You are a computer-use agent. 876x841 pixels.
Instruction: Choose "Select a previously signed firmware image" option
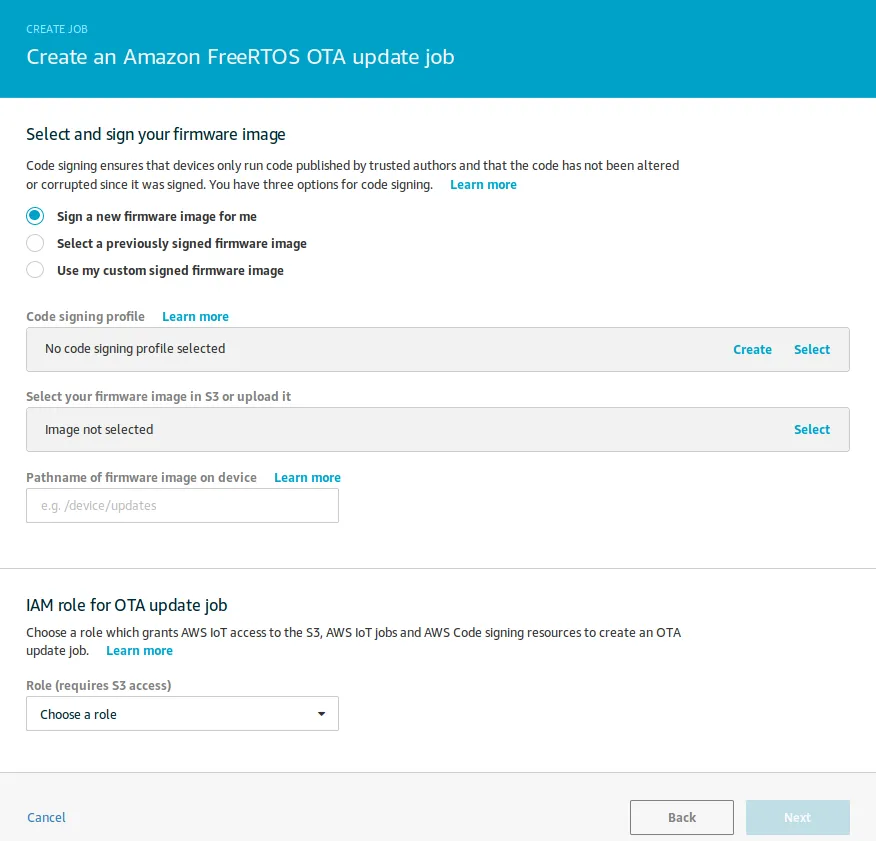35,243
